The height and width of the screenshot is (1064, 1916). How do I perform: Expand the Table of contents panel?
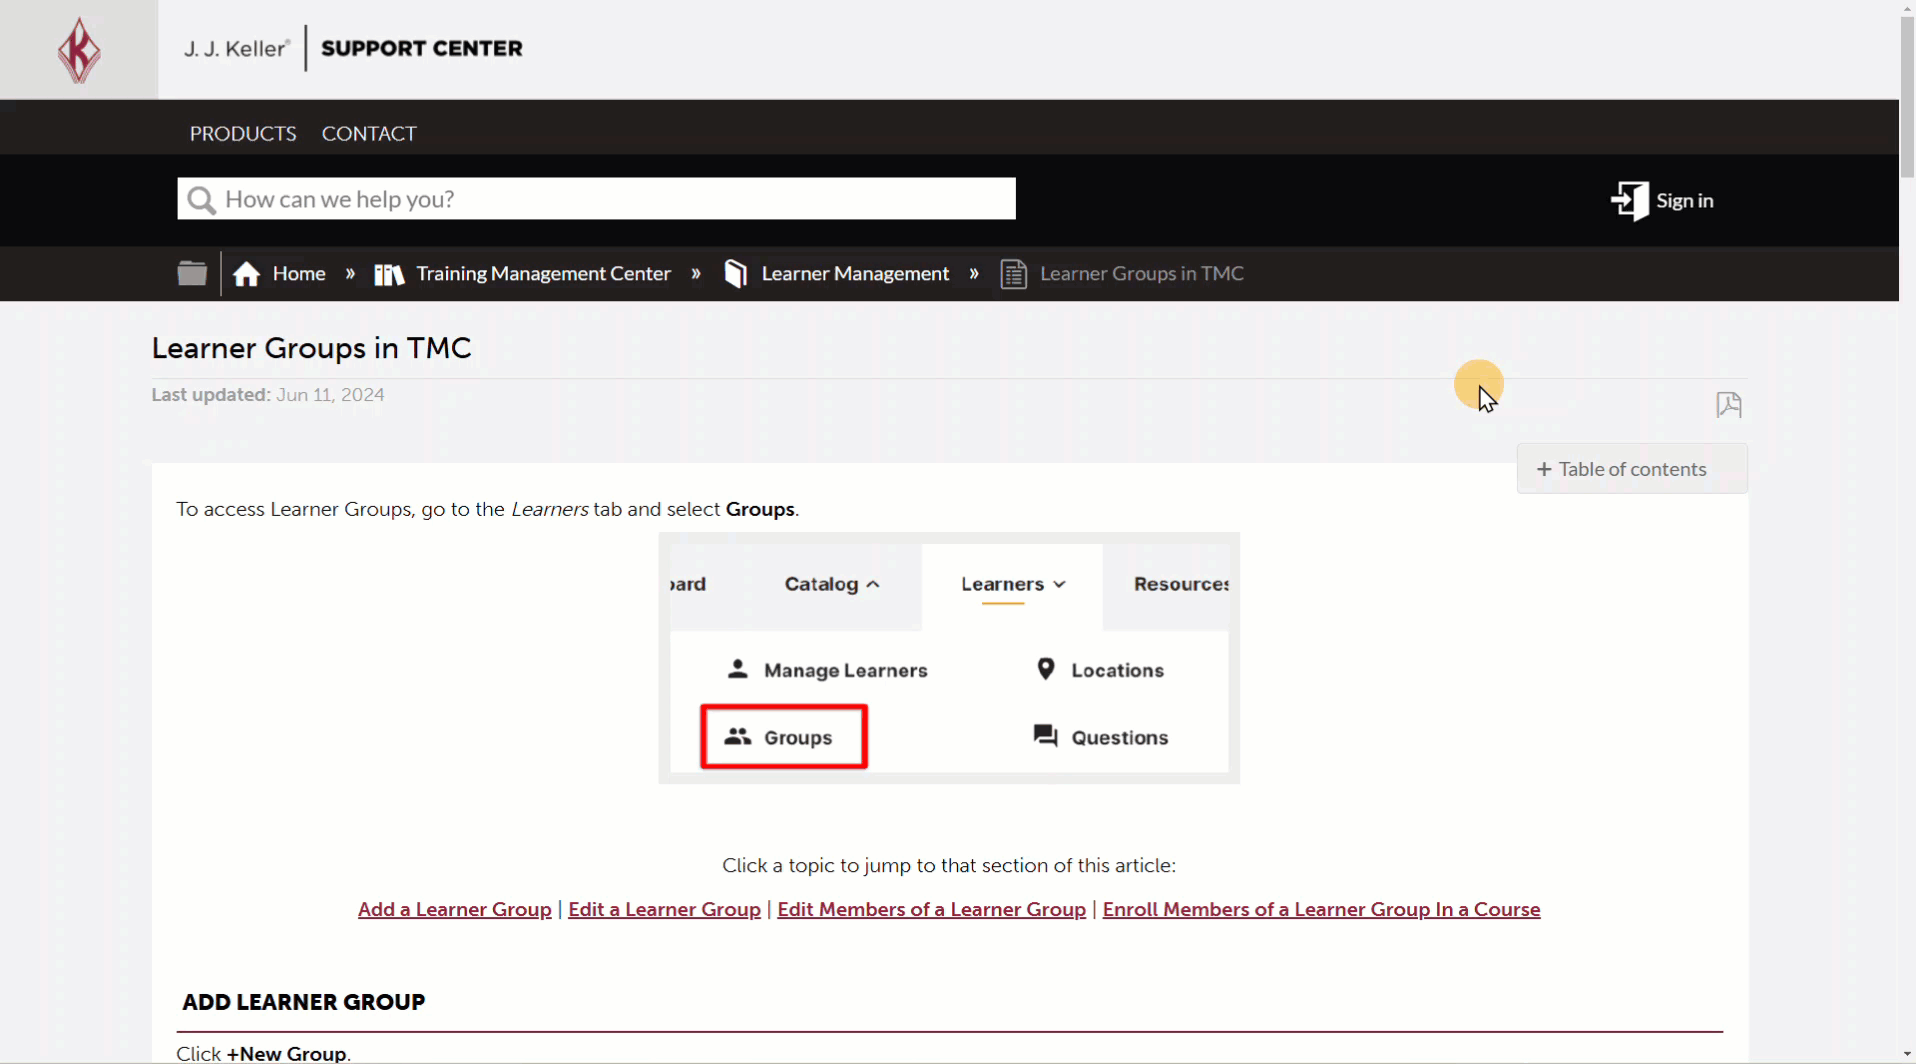(1631, 469)
